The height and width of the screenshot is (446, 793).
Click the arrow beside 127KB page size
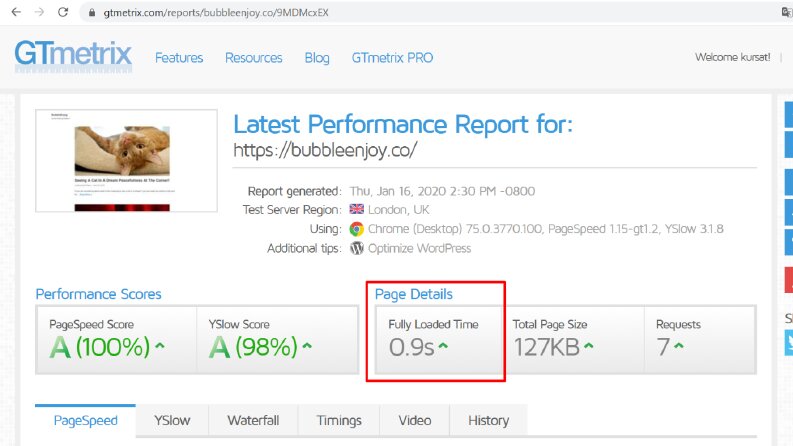point(589,346)
